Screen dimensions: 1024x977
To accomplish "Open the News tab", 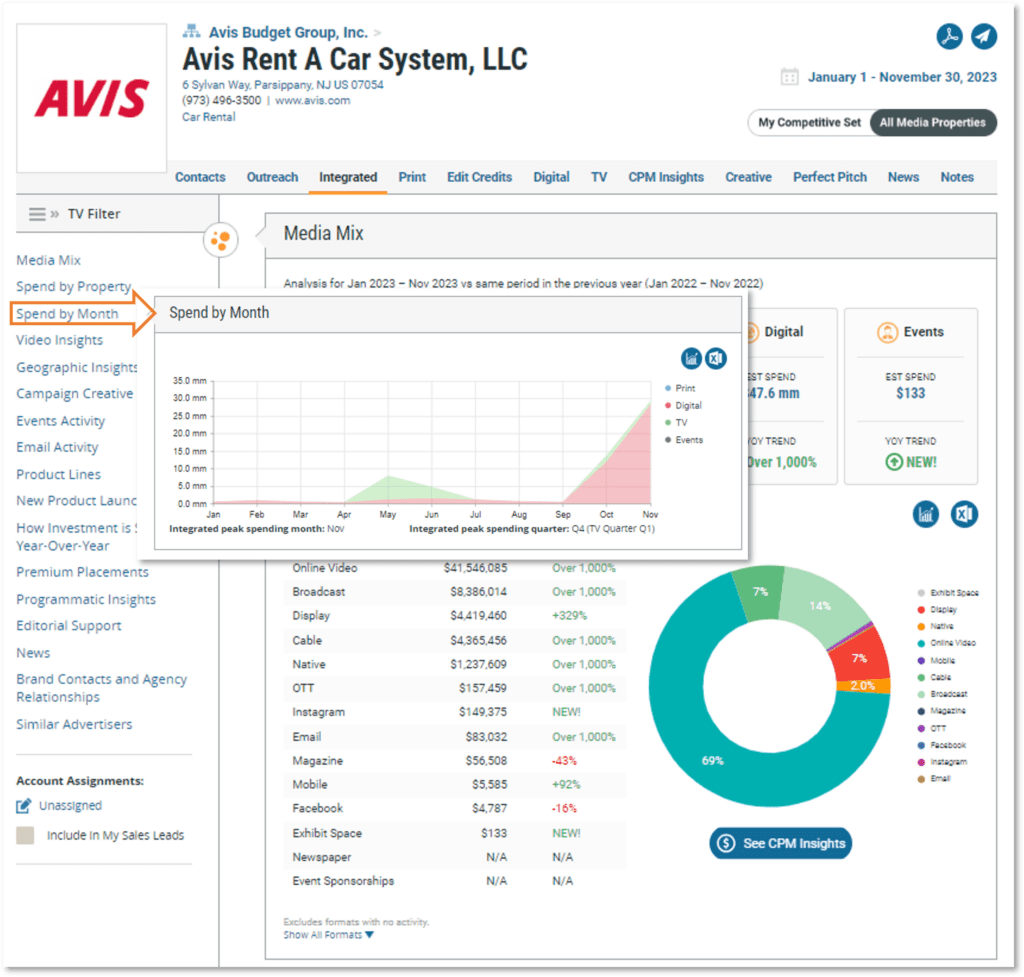I will (x=903, y=177).
